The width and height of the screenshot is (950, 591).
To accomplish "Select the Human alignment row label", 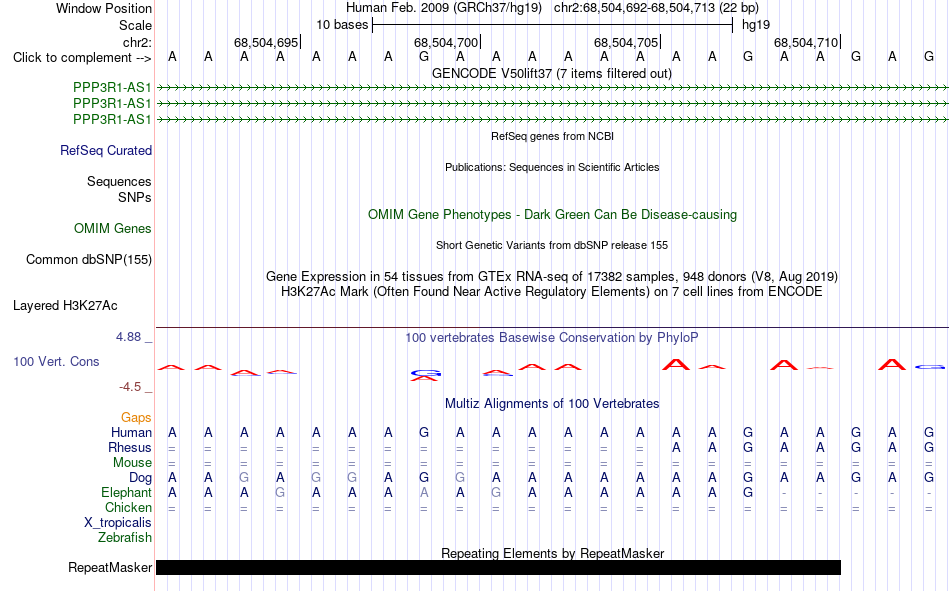I will [x=131, y=433].
